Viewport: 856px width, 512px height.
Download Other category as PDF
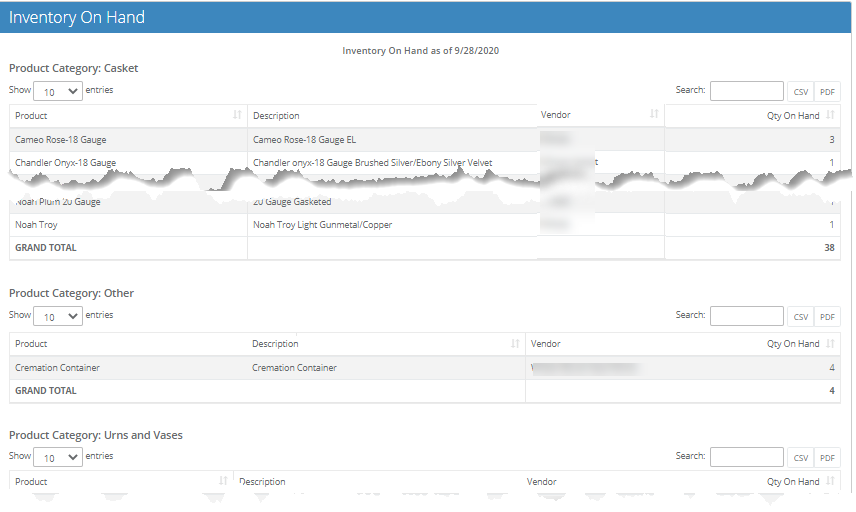827,317
